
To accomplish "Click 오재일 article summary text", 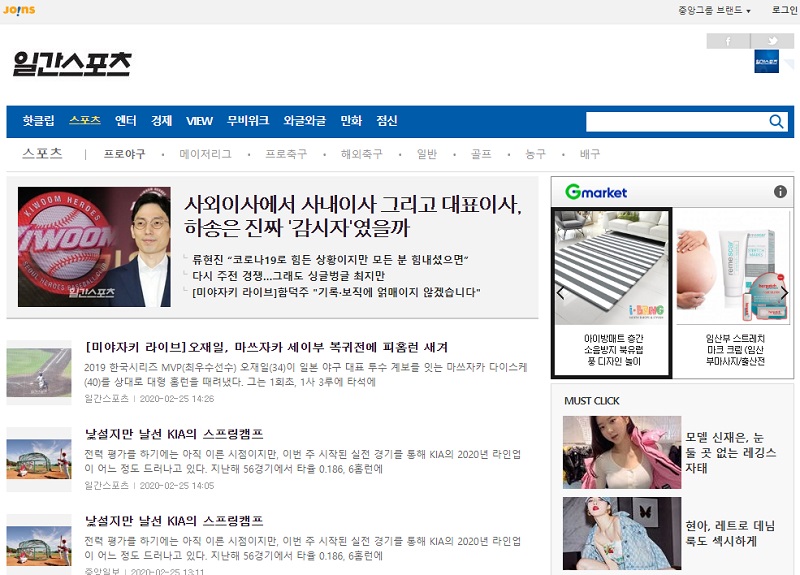I will tap(306, 374).
